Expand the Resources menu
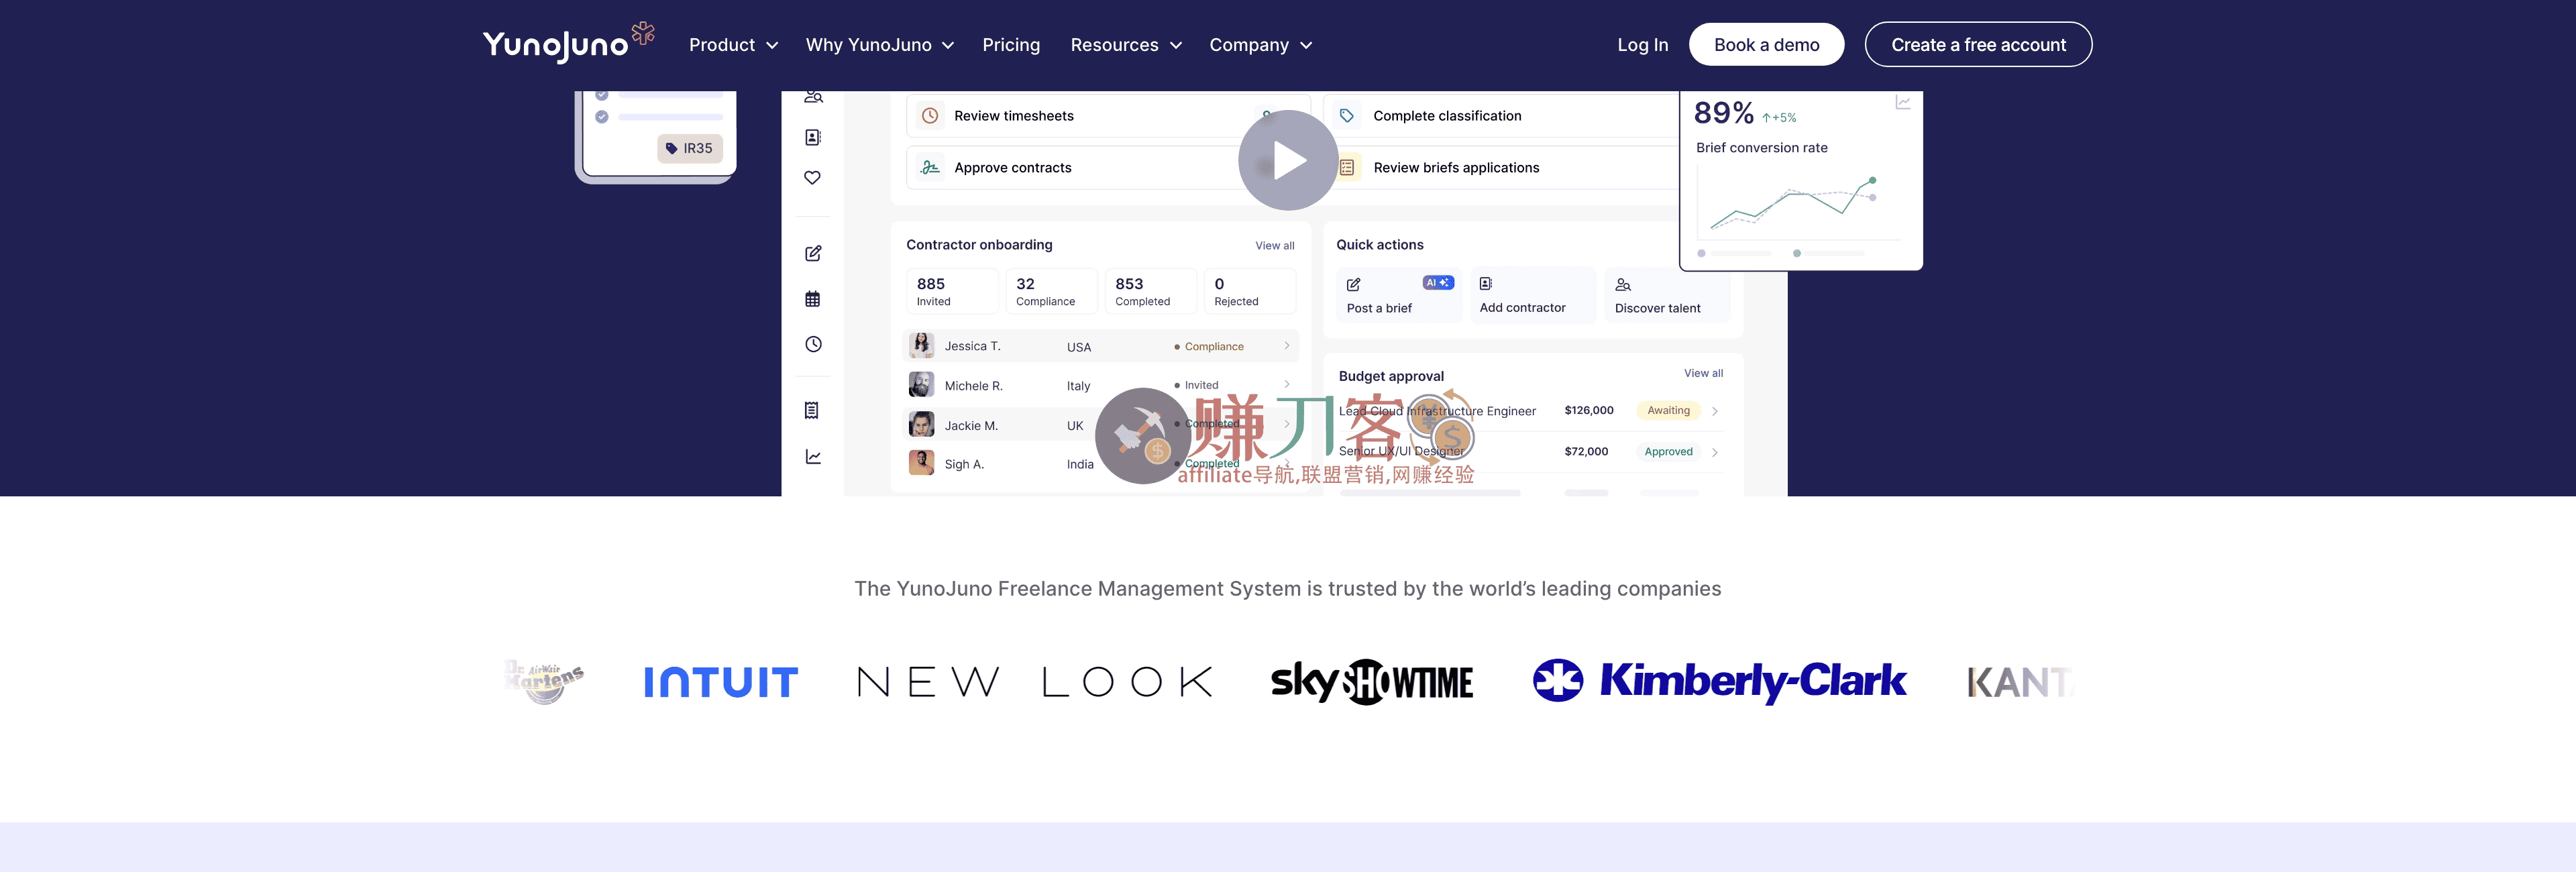Viewport: 2576px width, 872px height. 1126,45
